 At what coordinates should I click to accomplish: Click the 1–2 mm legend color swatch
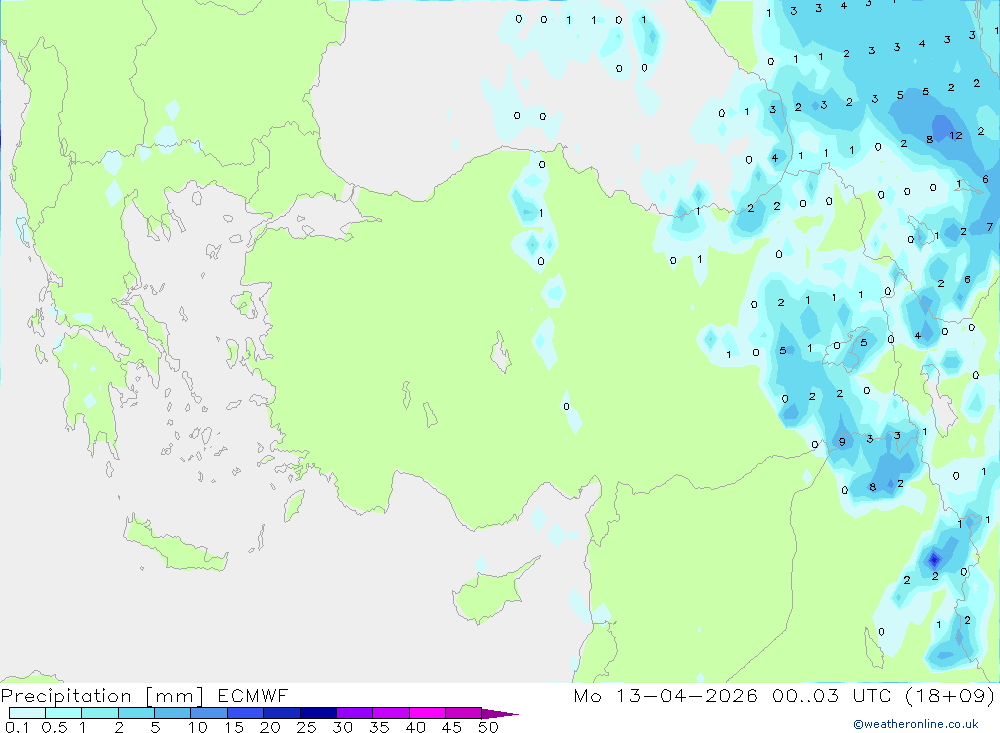click(x=99, y=713)
